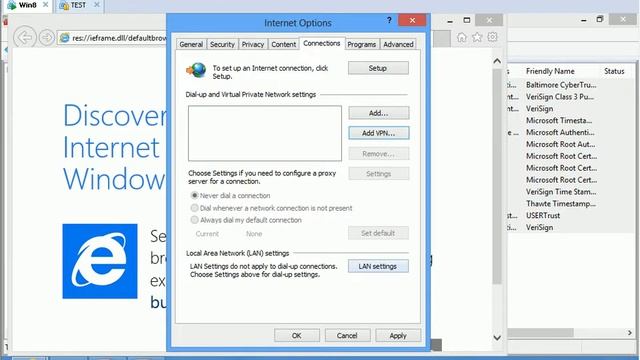640x360 pixels.
Task: Click the Friendly Name column header
Action: [550, 71]
